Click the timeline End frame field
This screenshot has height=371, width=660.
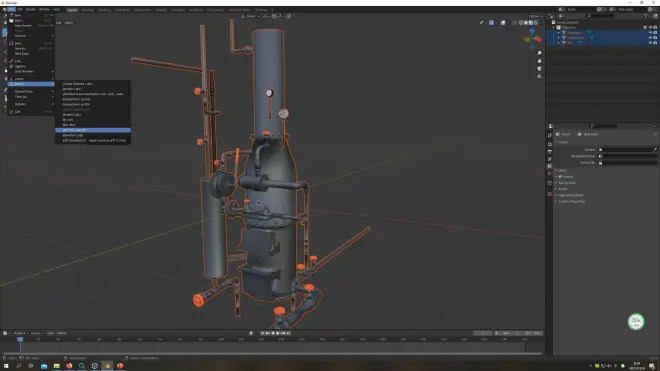pyautogui.click(x=532, y=333)
